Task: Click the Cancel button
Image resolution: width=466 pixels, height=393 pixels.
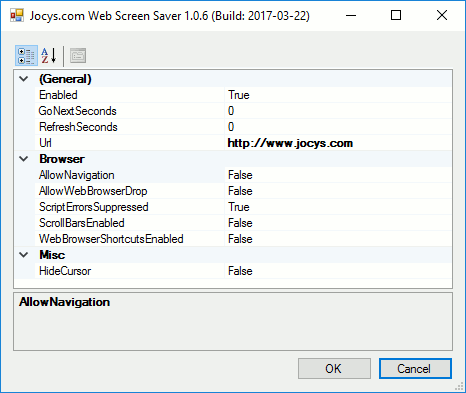Action: click(415, 369)
